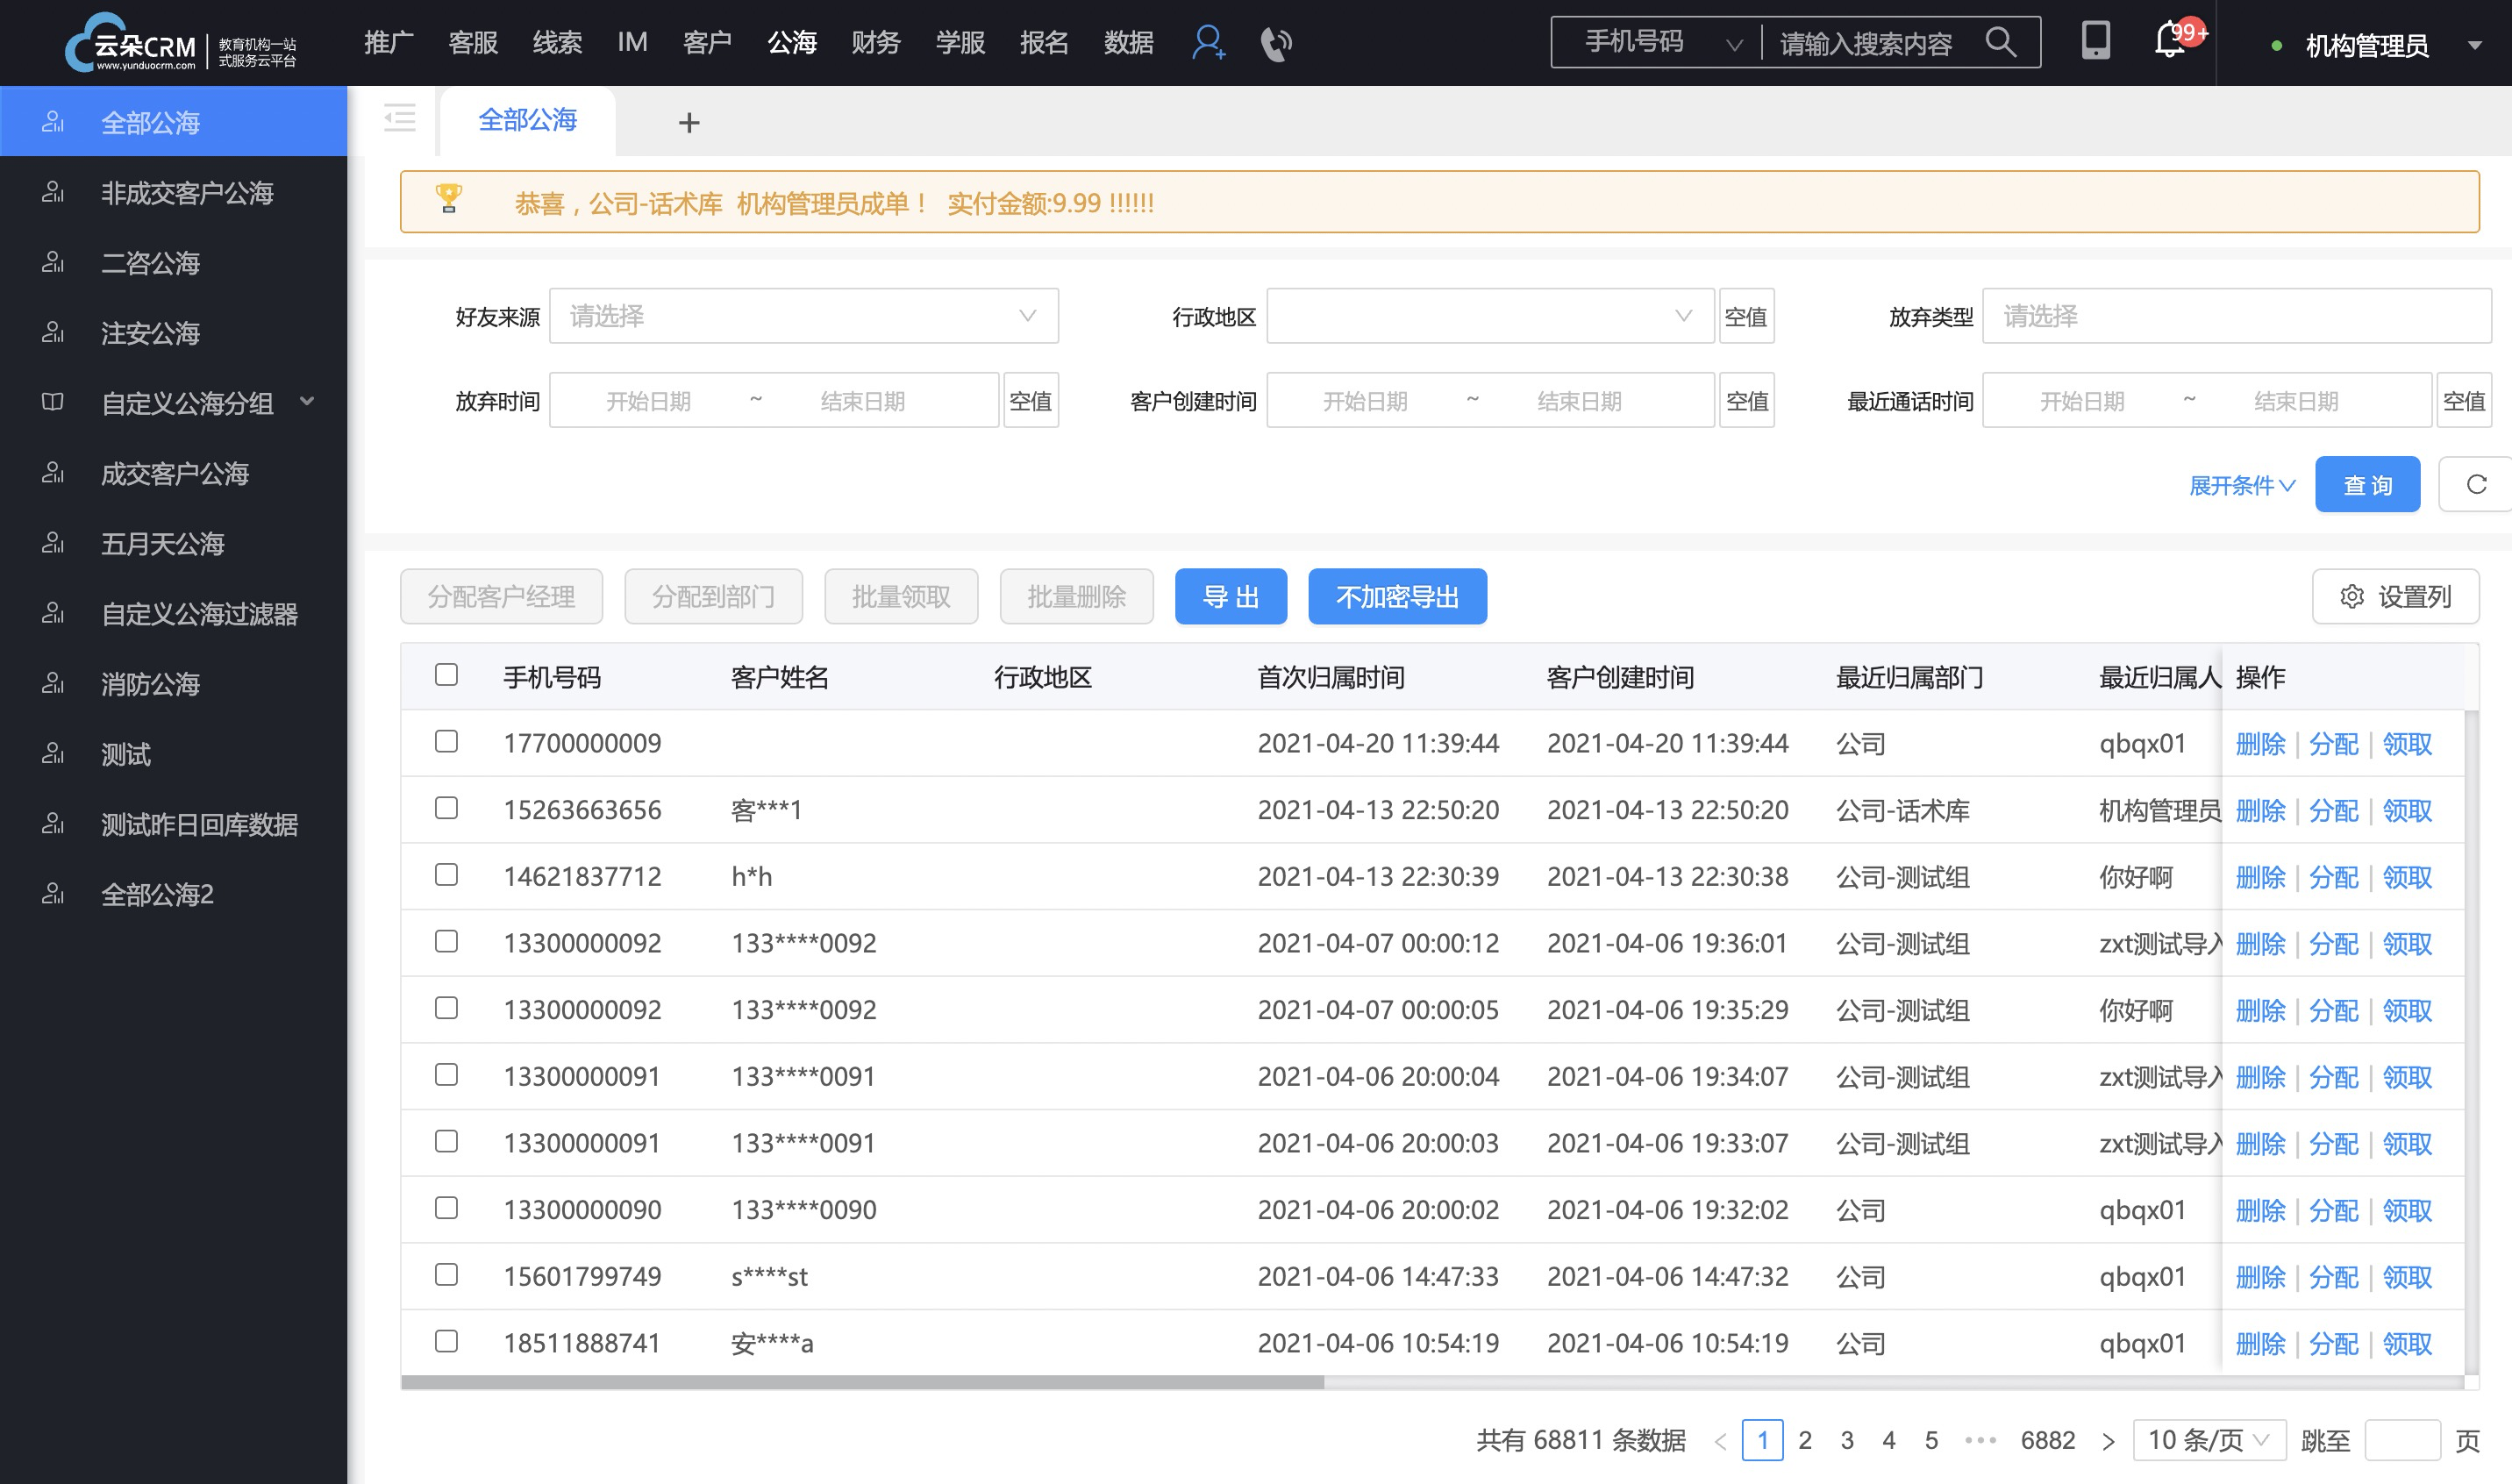The height and width of the screenshot is (1484, 2512).
Task: Toggle checkbox for row 14621837712
Action: point(447,874)
